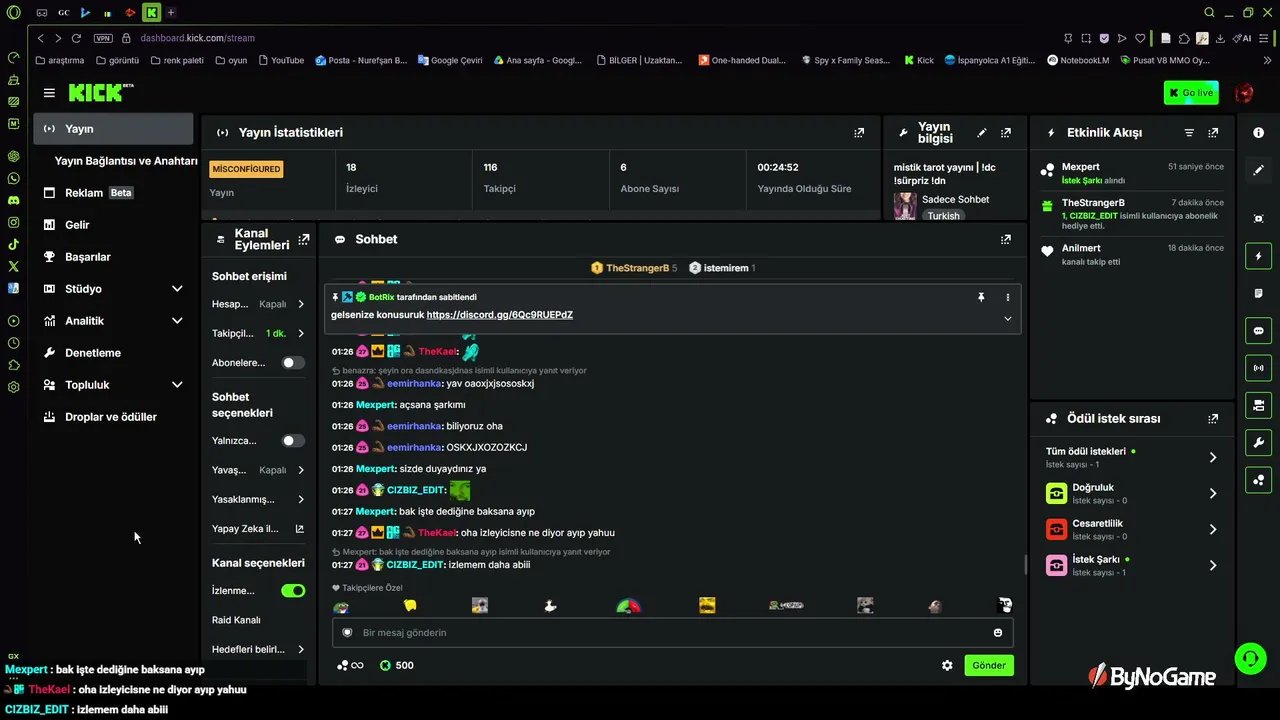Open the green support chat bubble
Image resolution: width=1280 pixels, height=720 pixels.
(x=1250, y=657)
